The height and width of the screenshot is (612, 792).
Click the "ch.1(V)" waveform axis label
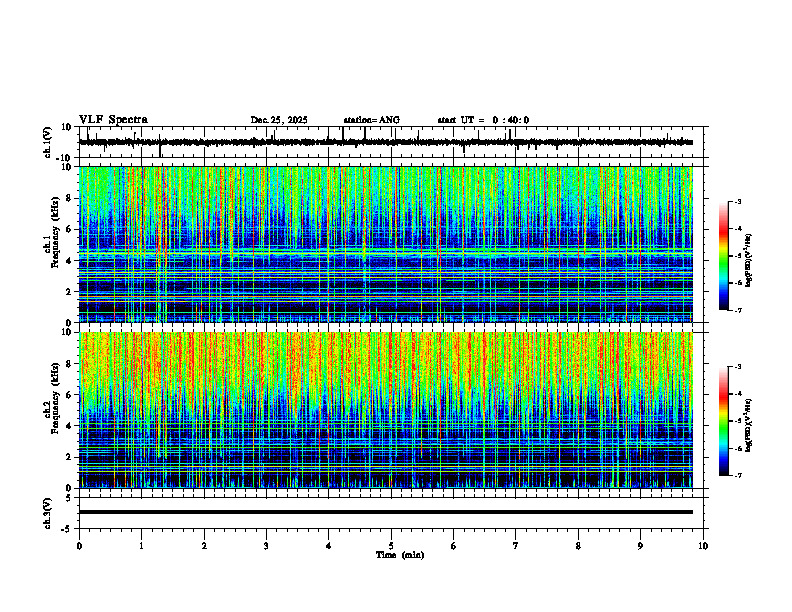pyautogui.click(x=48, y=142)
